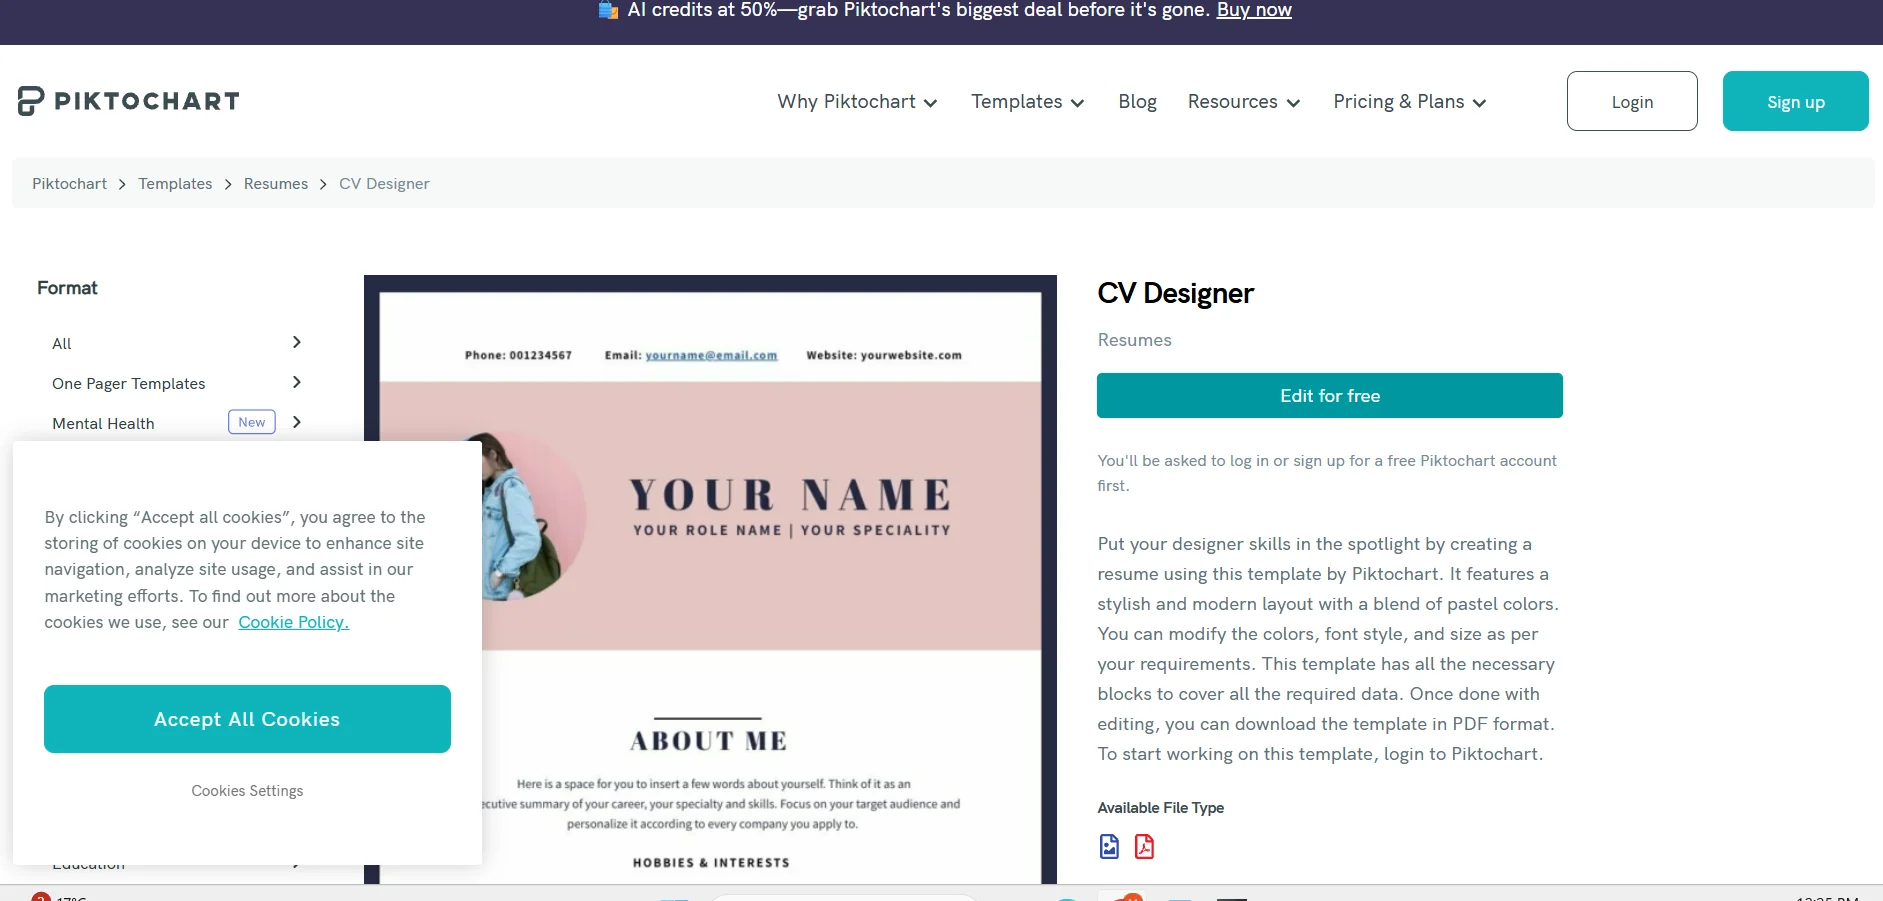This screenshot has width=1883, height=901.
Task: Click the Buy now link in the banner
Action: click(1254, 10)
